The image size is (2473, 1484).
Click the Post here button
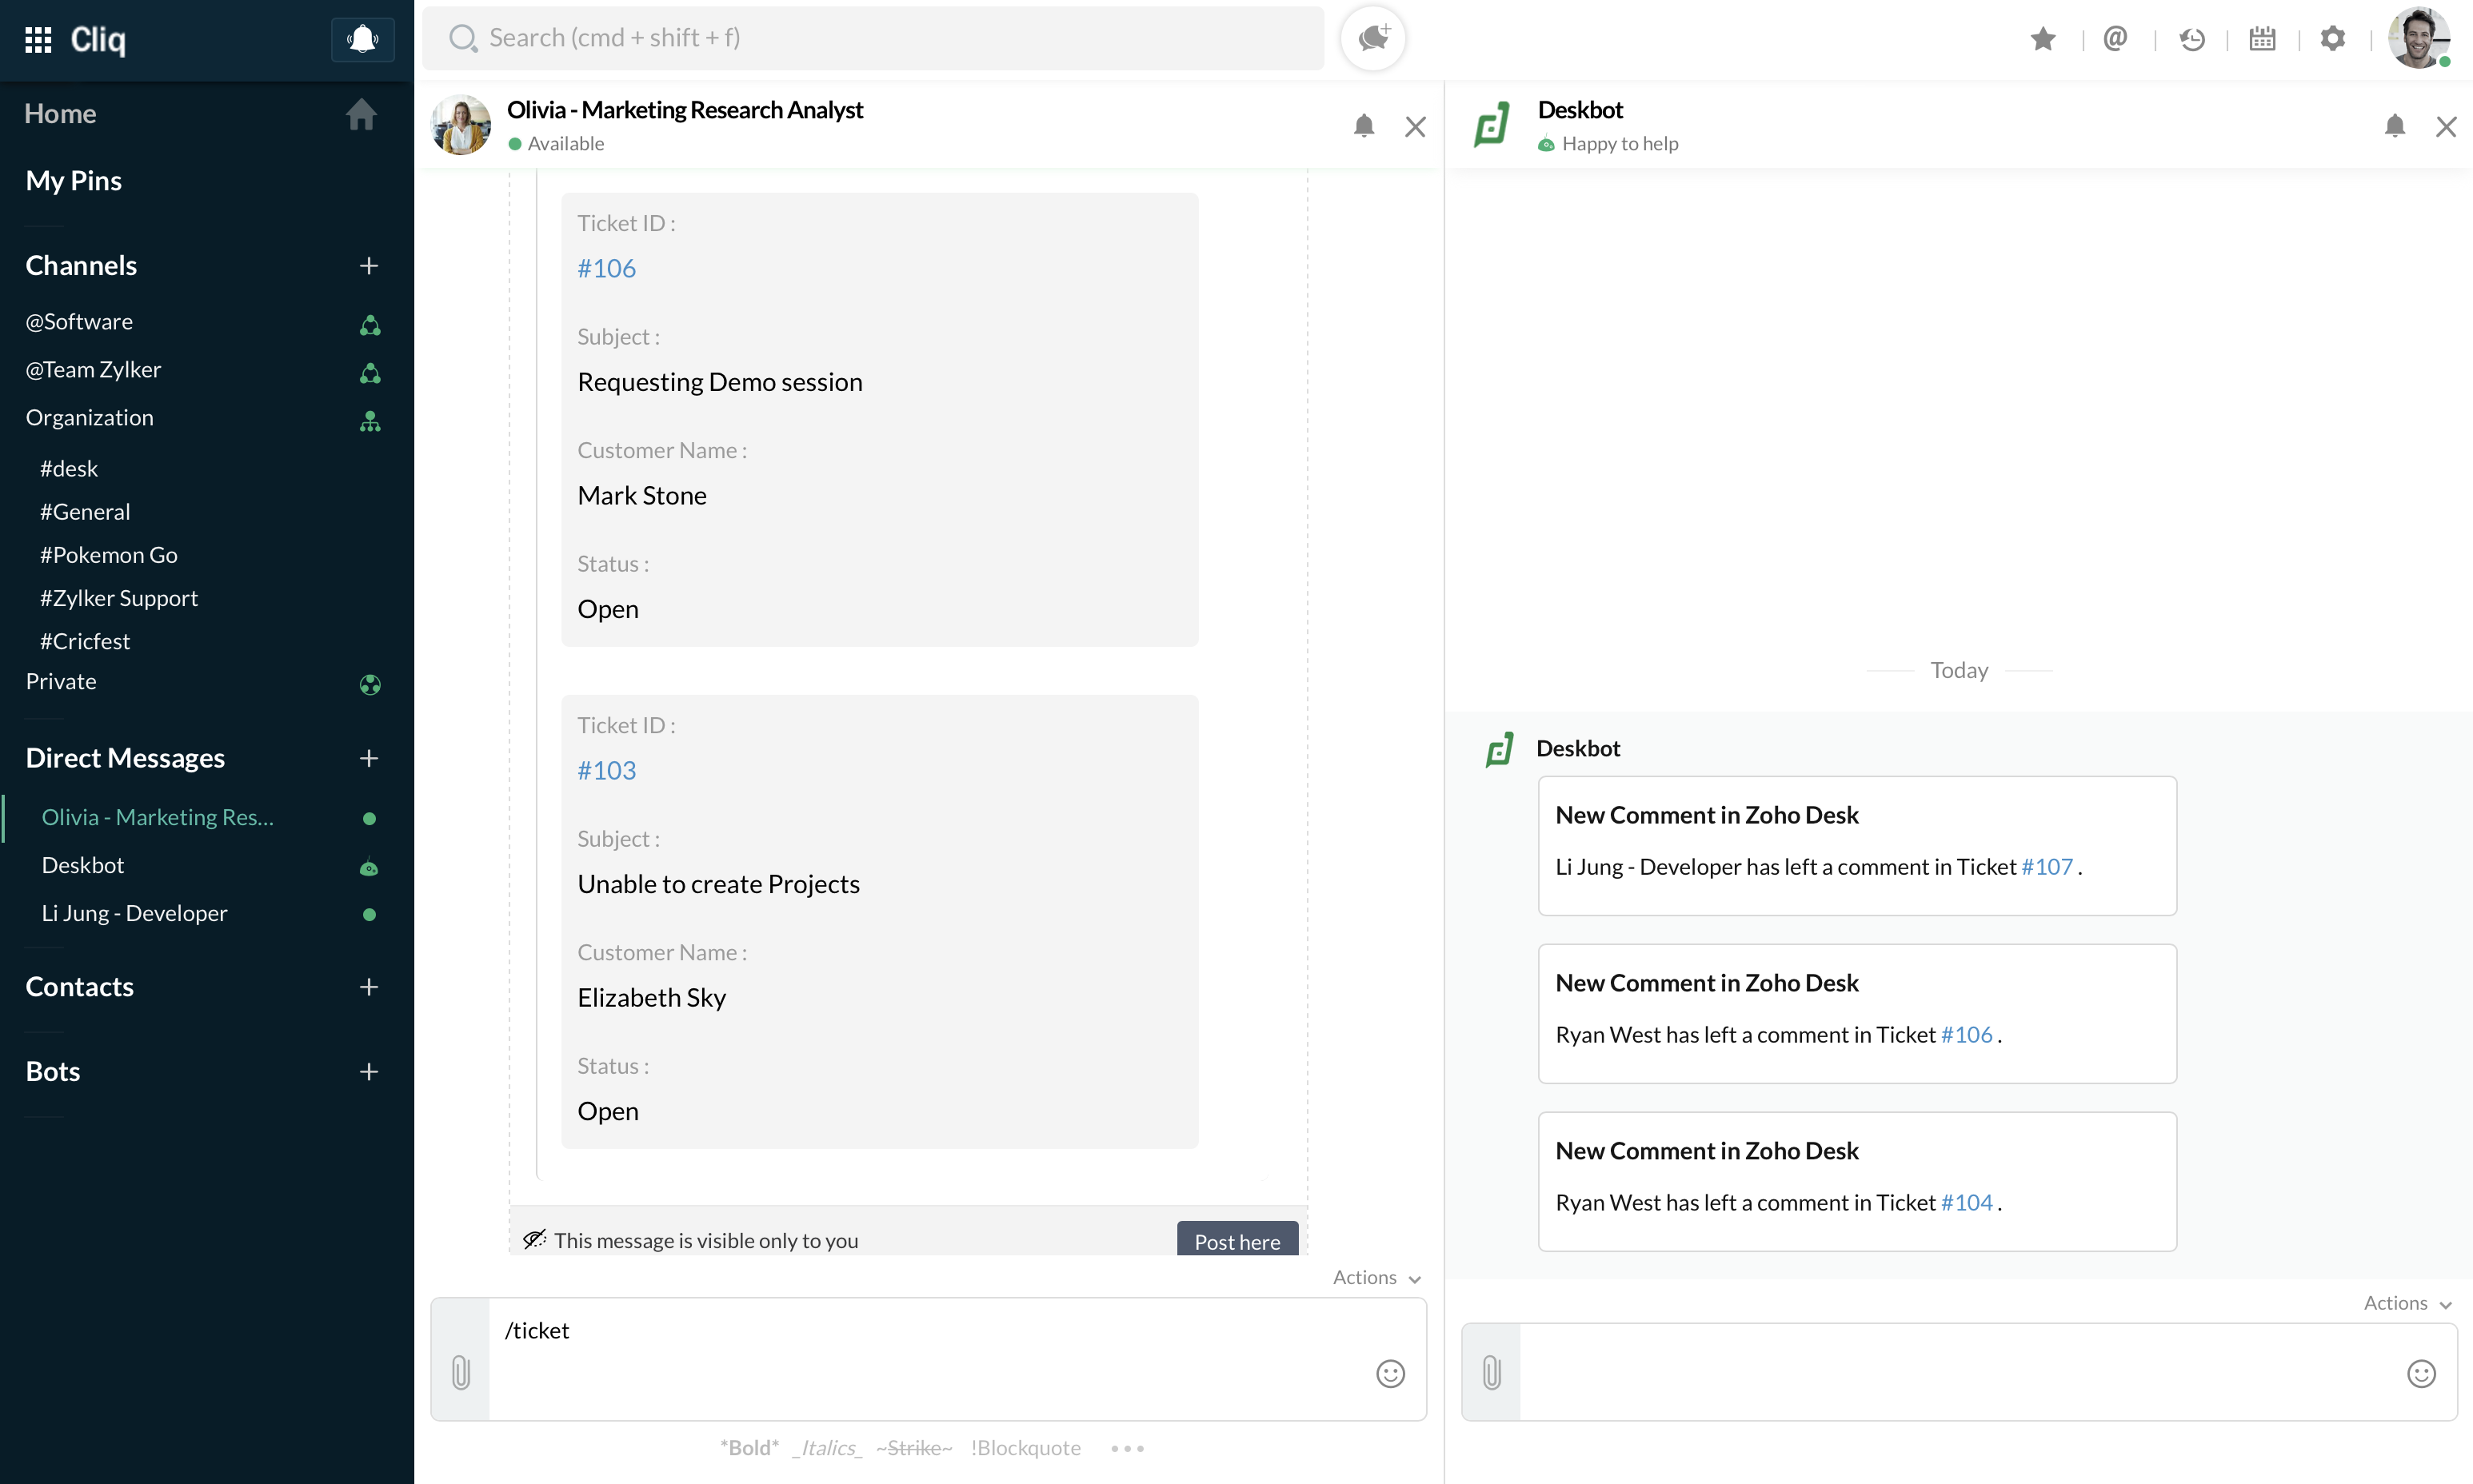pyautogui.click(x=1236, y=1240)
